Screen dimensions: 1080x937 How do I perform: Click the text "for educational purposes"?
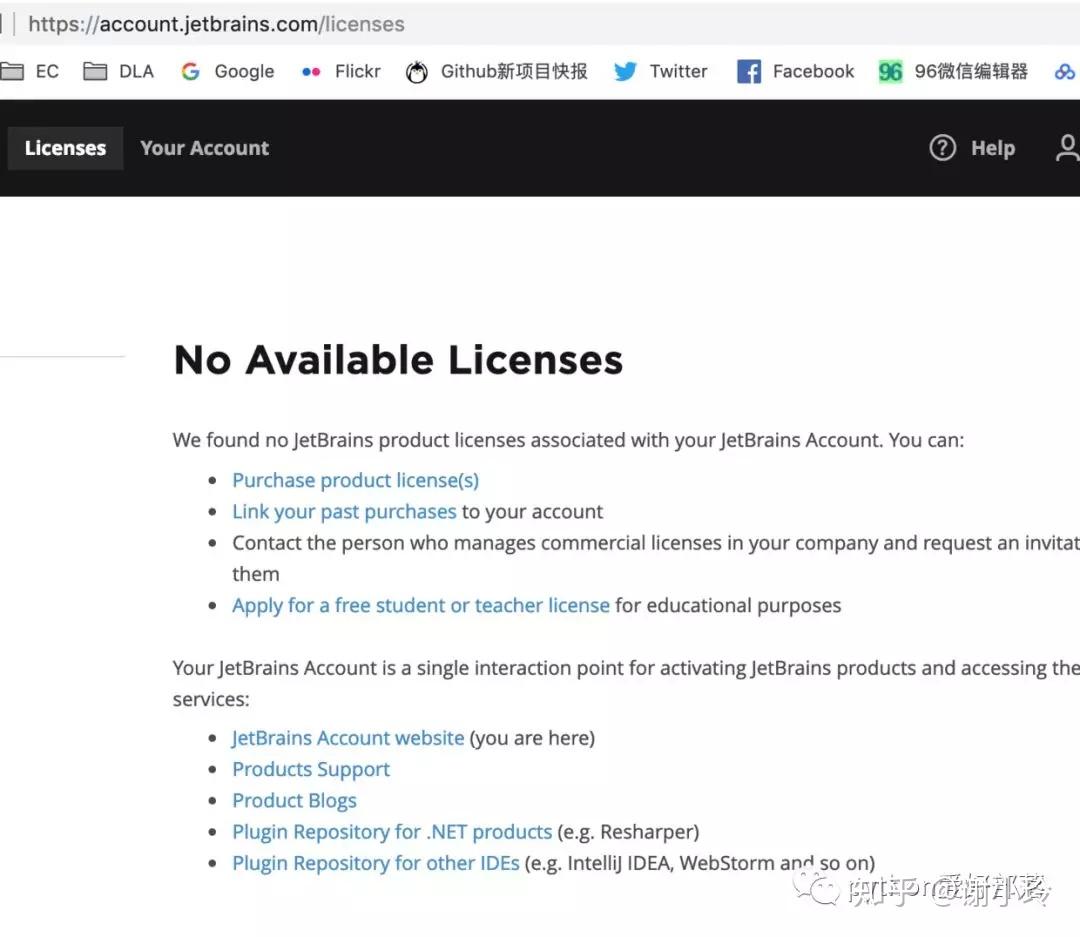click(728, 606)
